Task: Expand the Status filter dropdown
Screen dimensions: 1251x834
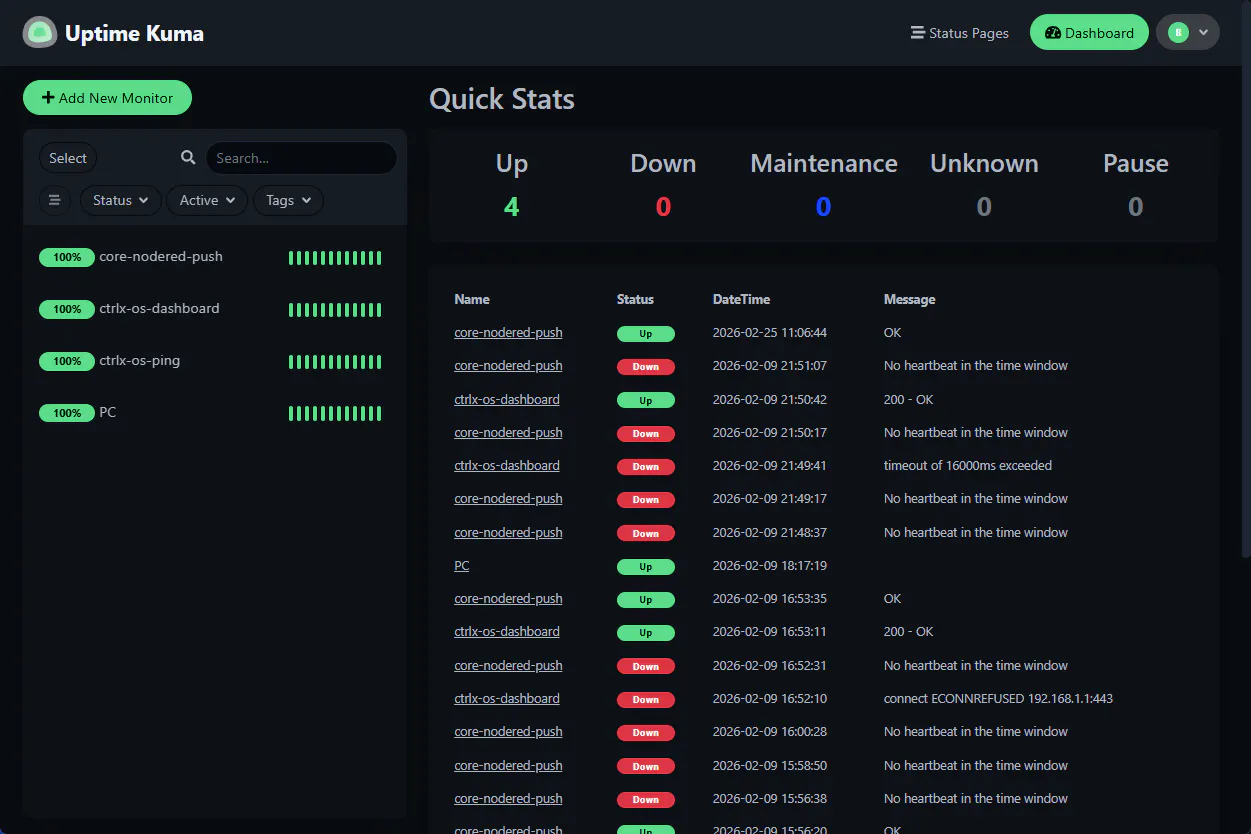Action: 120,200
